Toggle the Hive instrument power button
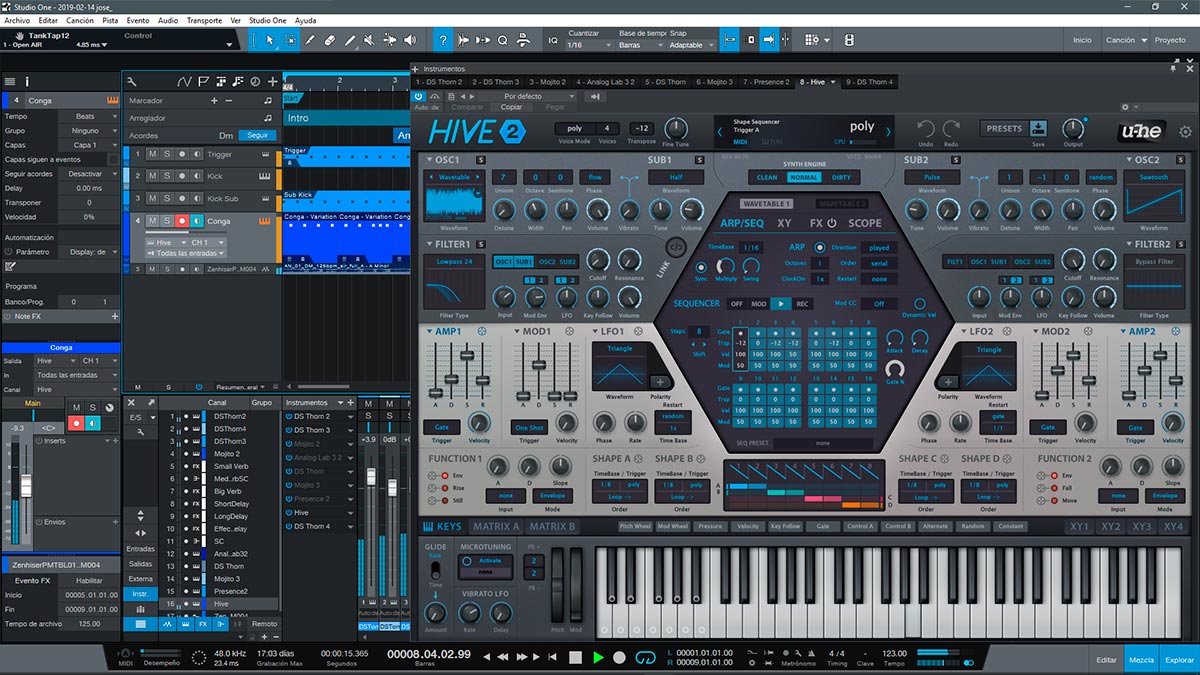The image size is (1200, 675). pyautogui.click(x=418, y=96)
